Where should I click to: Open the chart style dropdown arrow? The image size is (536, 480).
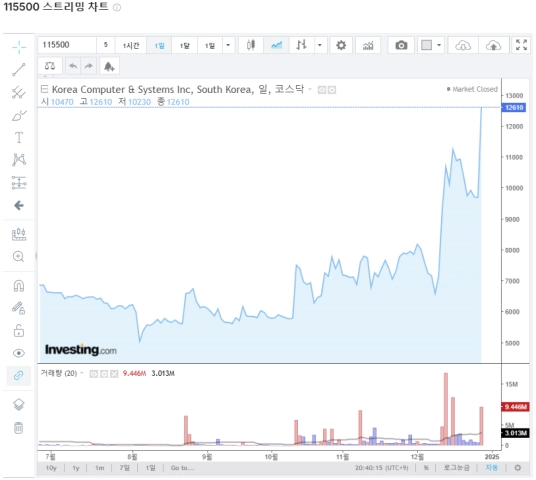(x=320, y=45)
